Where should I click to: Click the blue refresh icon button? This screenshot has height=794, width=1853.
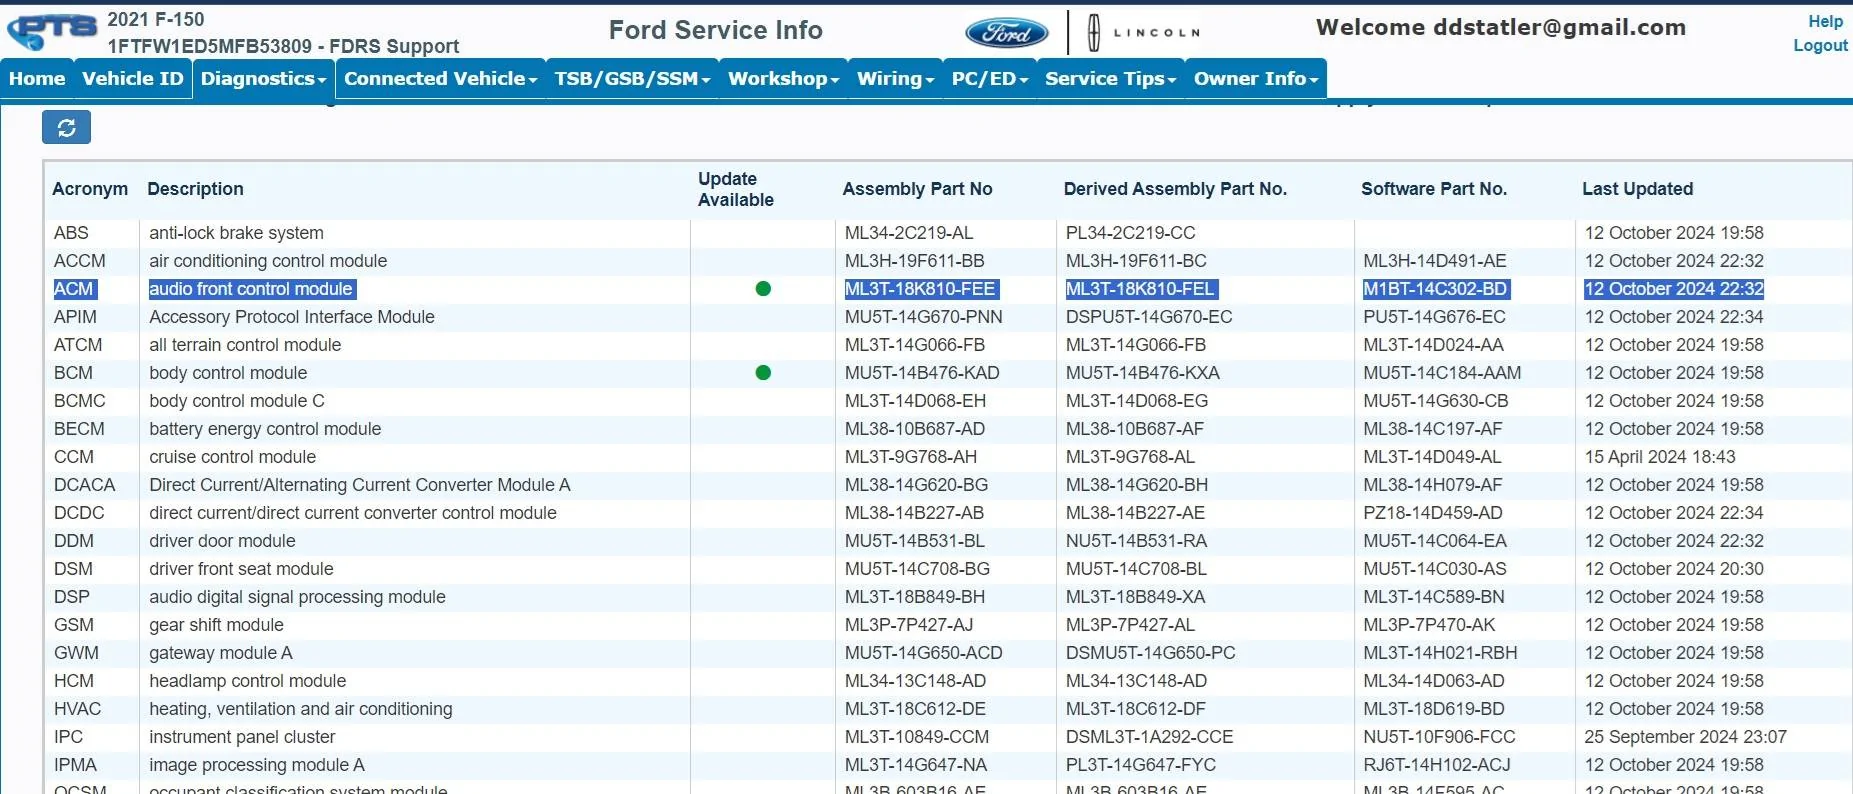click(x=66, y=127)
